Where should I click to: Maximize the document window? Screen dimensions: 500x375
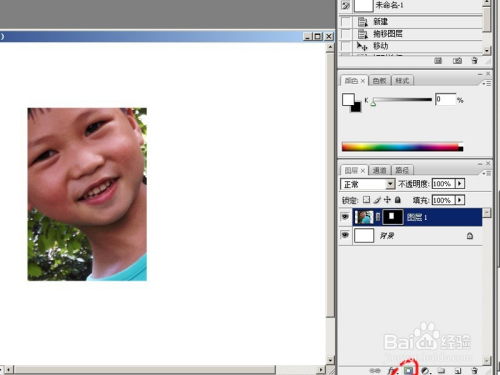coord(318,36)
